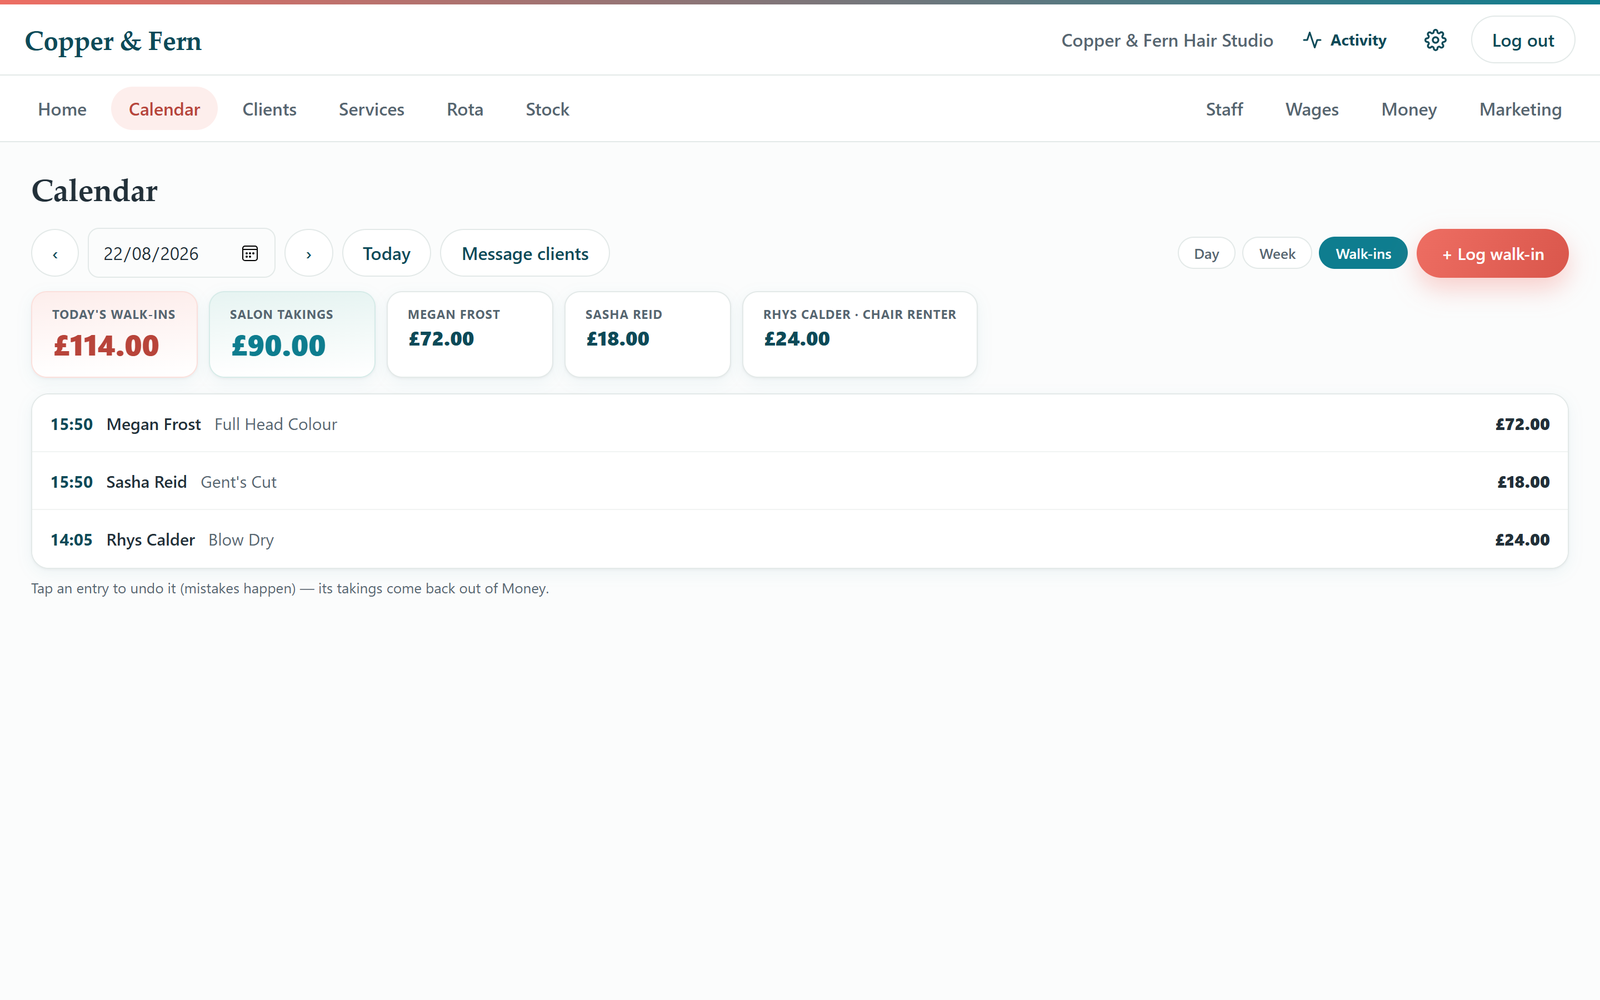Screen dimensions: 1600x1000
Task: Click the Log walk-in button
Action: click(x=1492, y=254)
